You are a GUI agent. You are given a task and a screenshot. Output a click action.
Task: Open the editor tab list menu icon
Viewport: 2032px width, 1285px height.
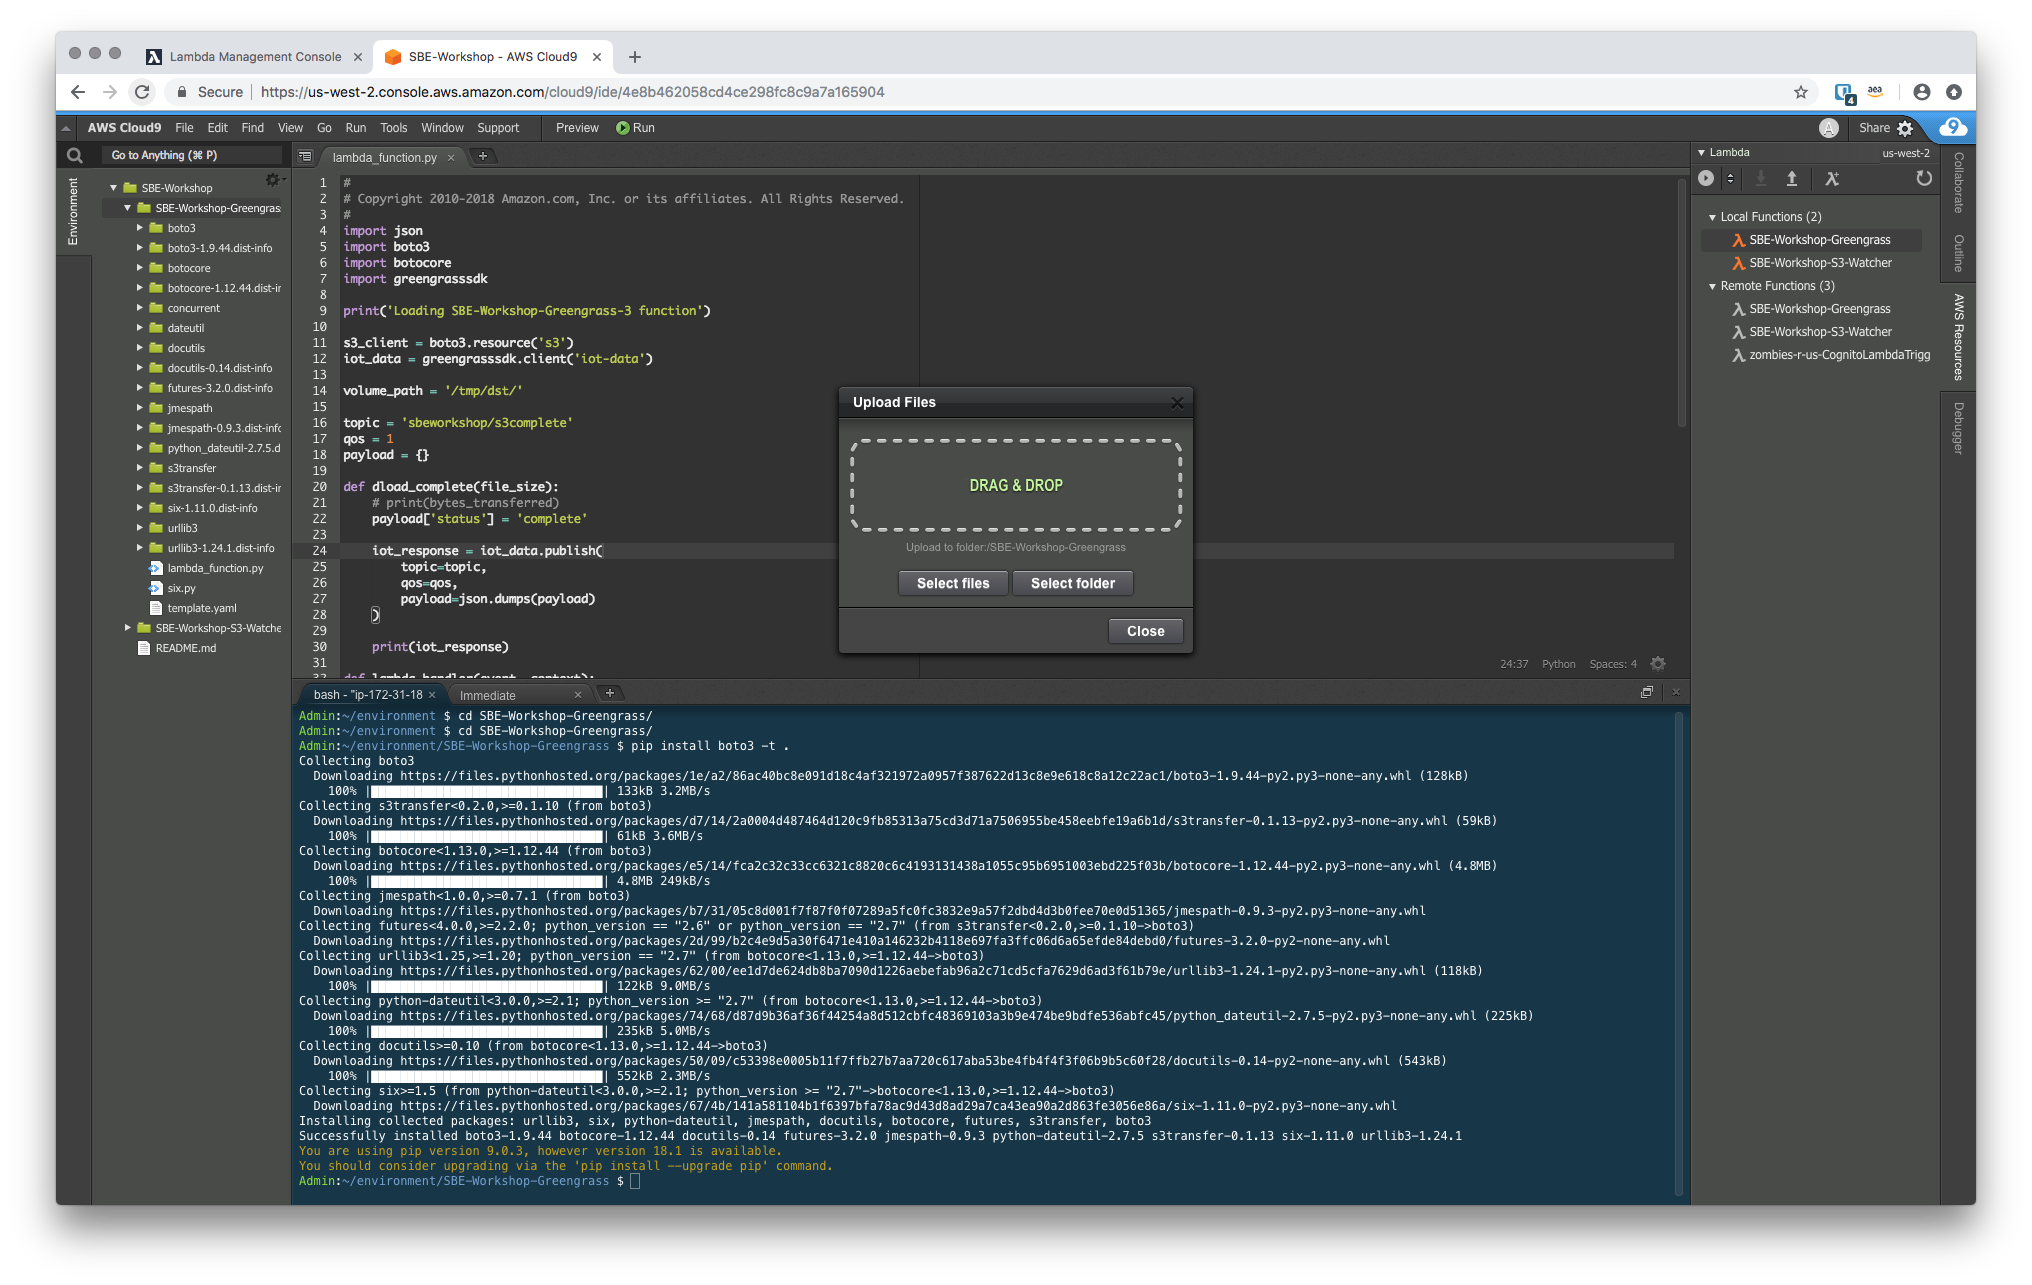(306, 157)
